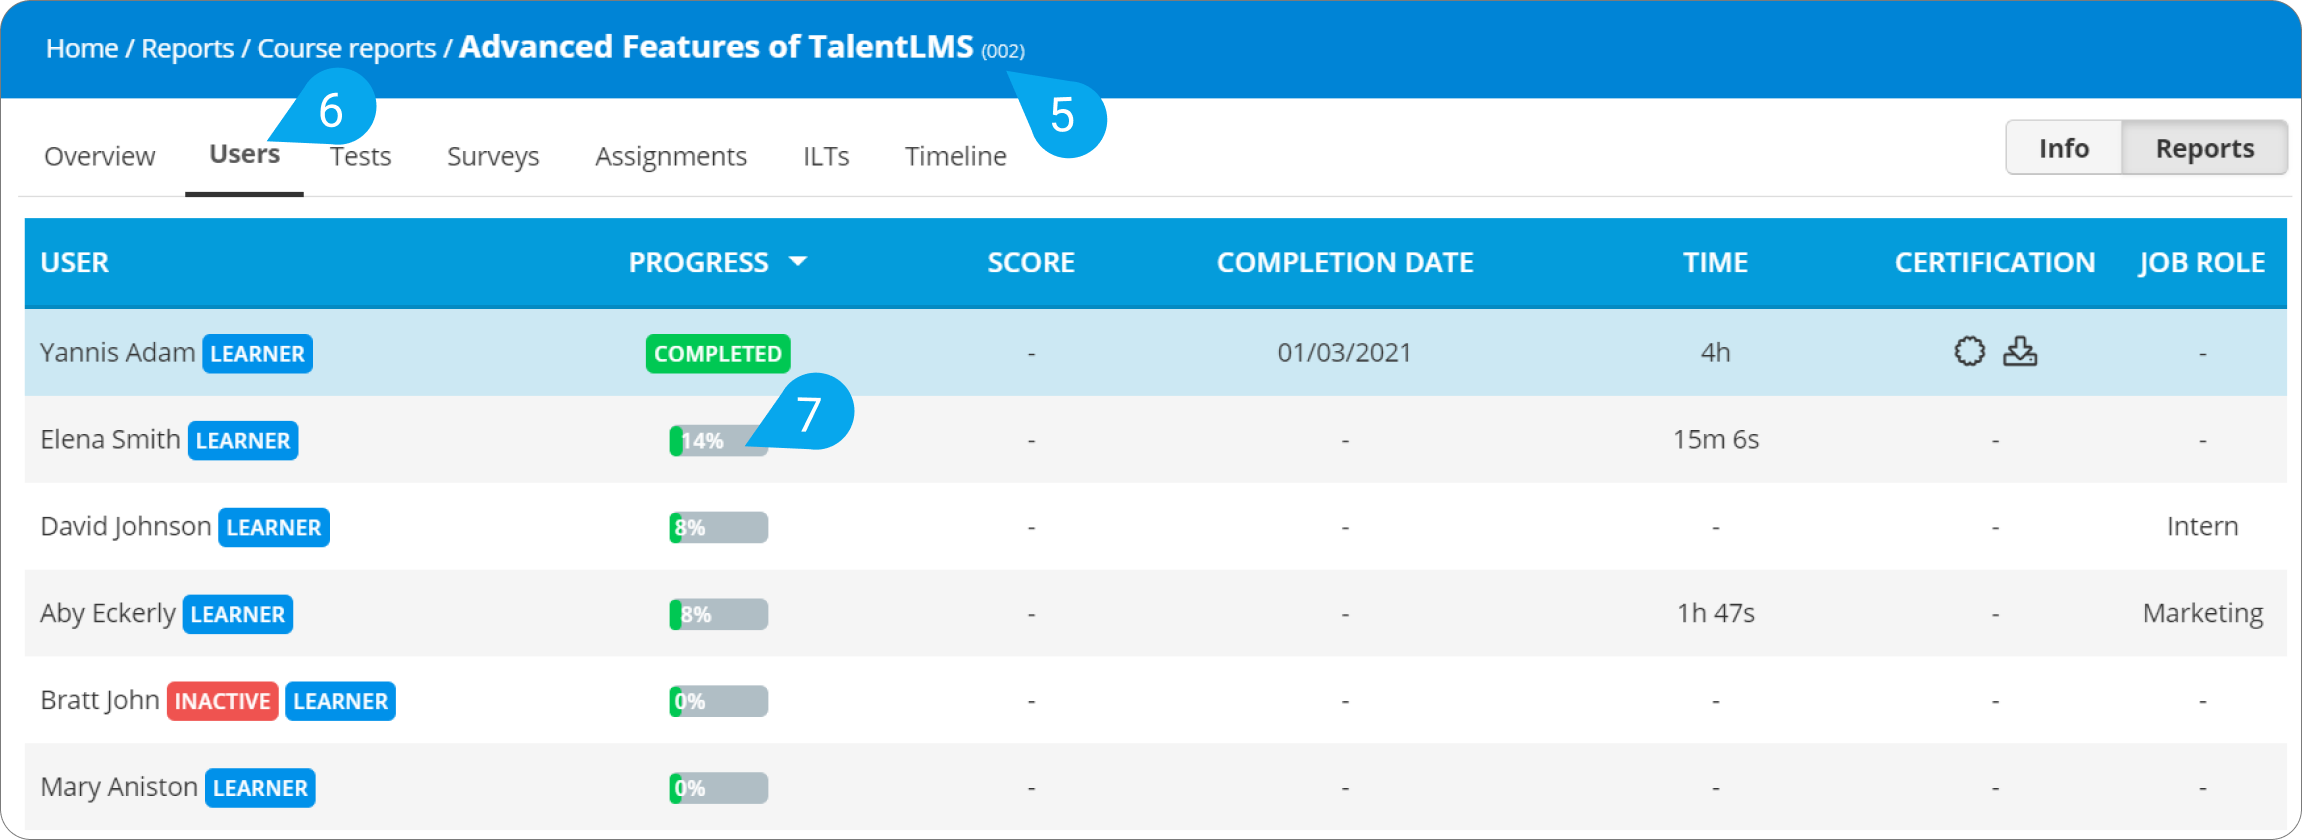
Task: Click David Johnson's LEARNER badge
Action: (274, 527)
